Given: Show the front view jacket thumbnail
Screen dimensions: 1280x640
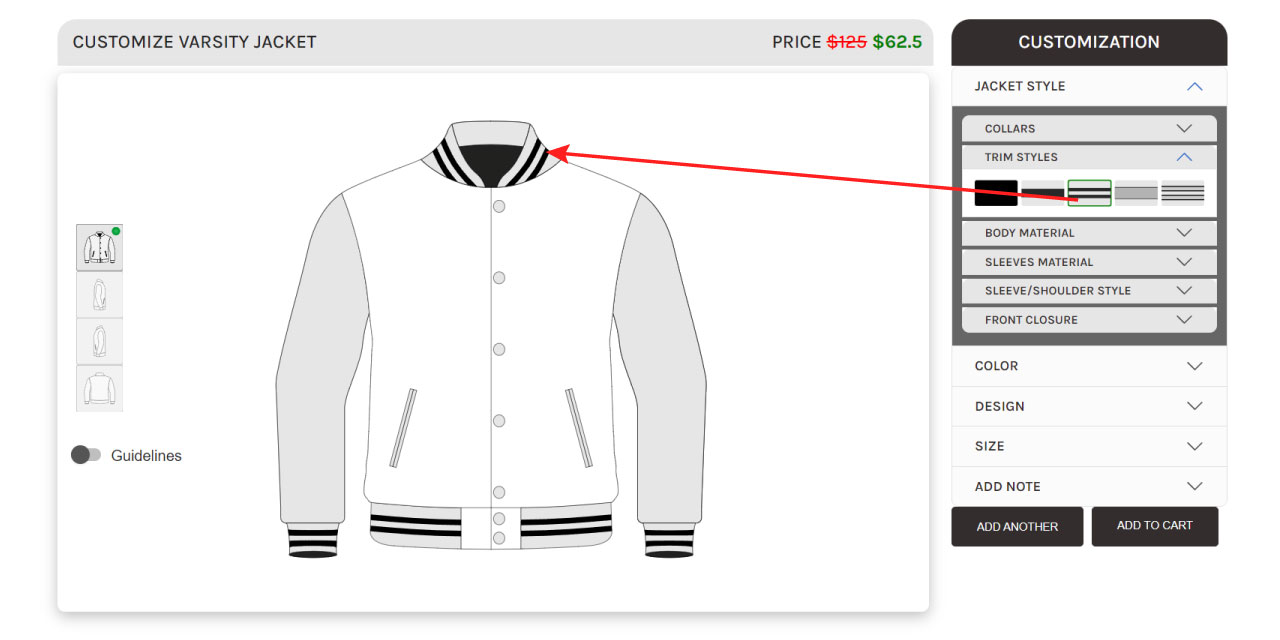Looking at the screenshot, I should click(100, 247).
